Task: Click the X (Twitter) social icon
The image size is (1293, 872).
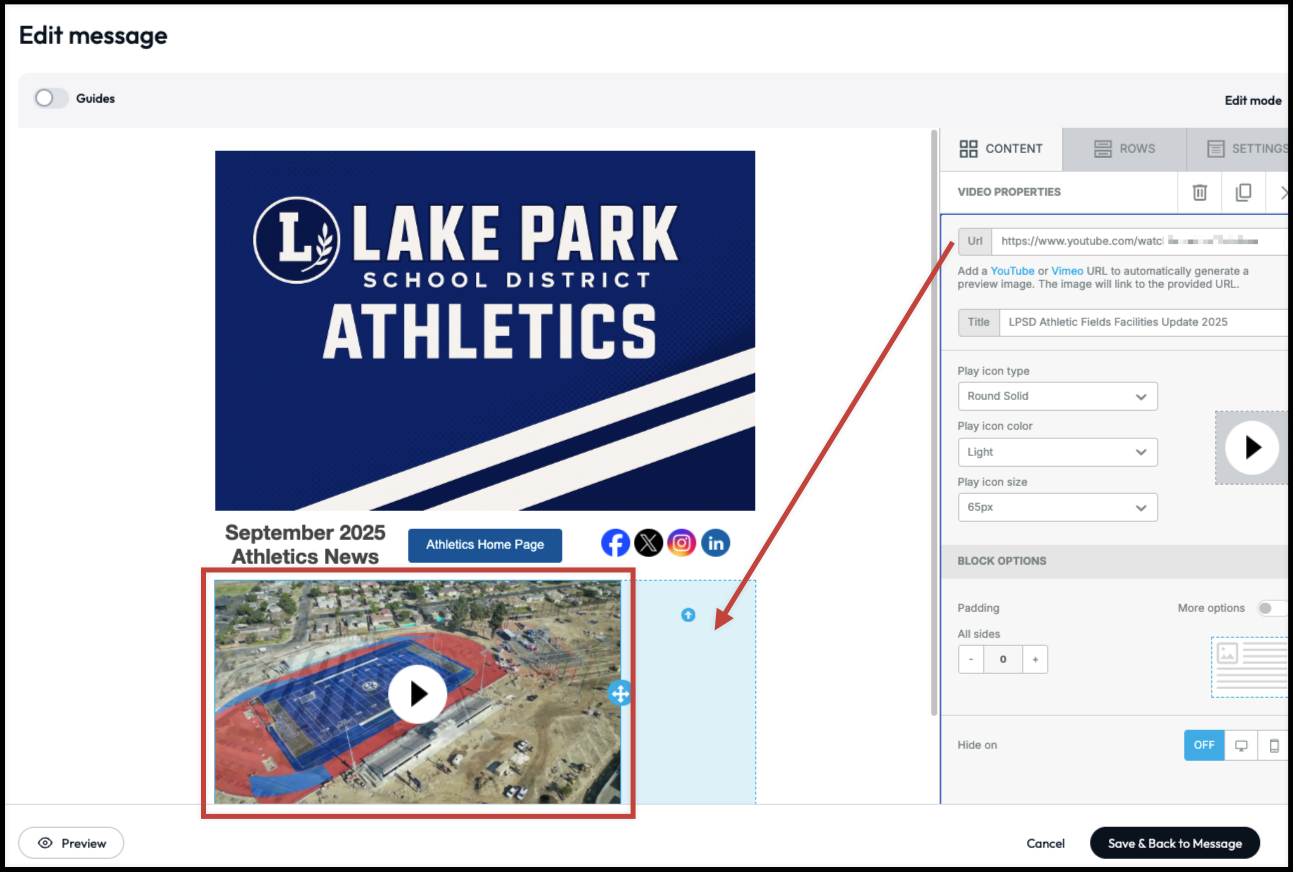Action: (648, 543)
